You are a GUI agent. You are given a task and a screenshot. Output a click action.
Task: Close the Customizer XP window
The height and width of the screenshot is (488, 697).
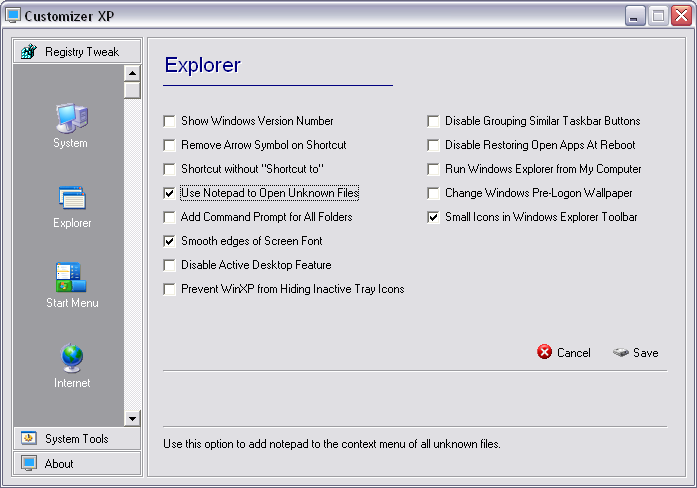681,16
